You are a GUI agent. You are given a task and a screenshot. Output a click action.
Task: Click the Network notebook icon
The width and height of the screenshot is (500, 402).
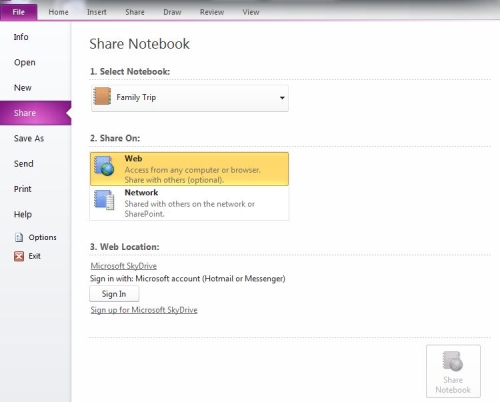104,200
